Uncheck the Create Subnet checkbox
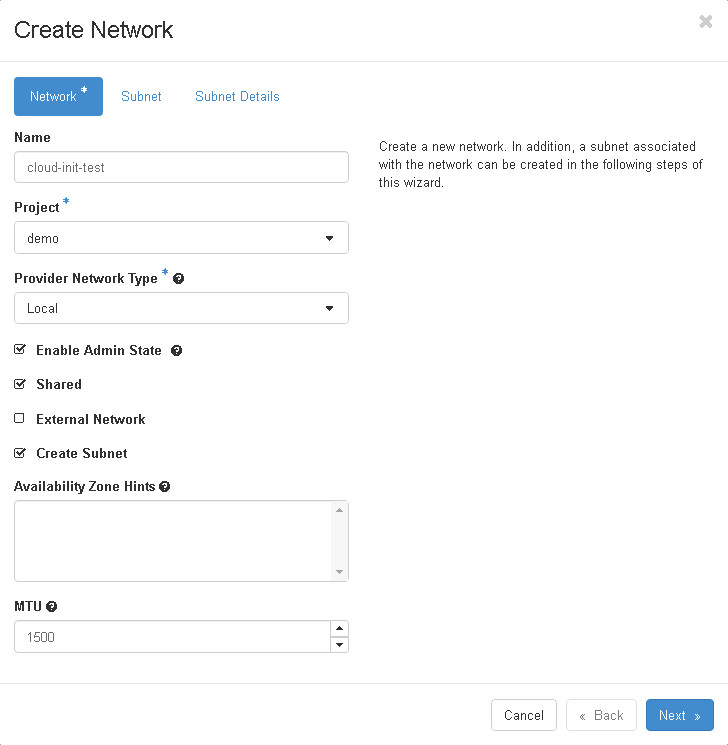This screenshot has width=728, height=745. (x=20, y=453)
